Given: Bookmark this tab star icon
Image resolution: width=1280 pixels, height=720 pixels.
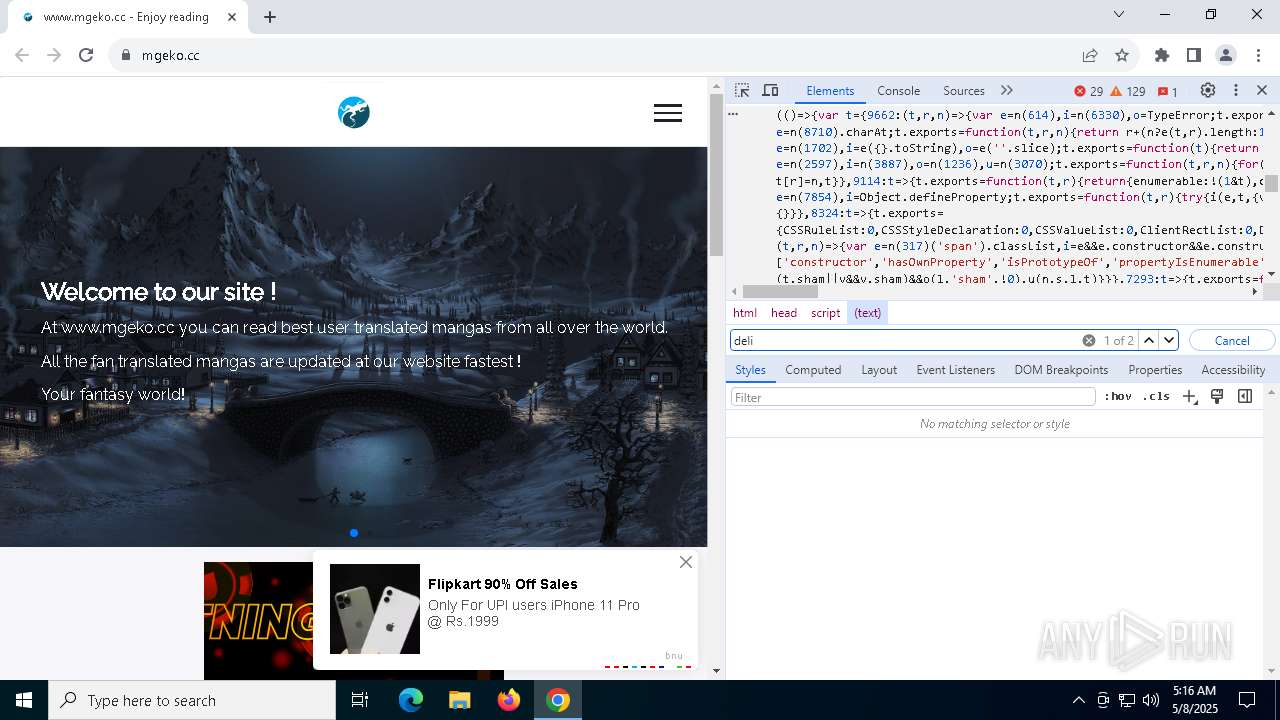Looking at the screenshot, I should (x=1122, y=55).
